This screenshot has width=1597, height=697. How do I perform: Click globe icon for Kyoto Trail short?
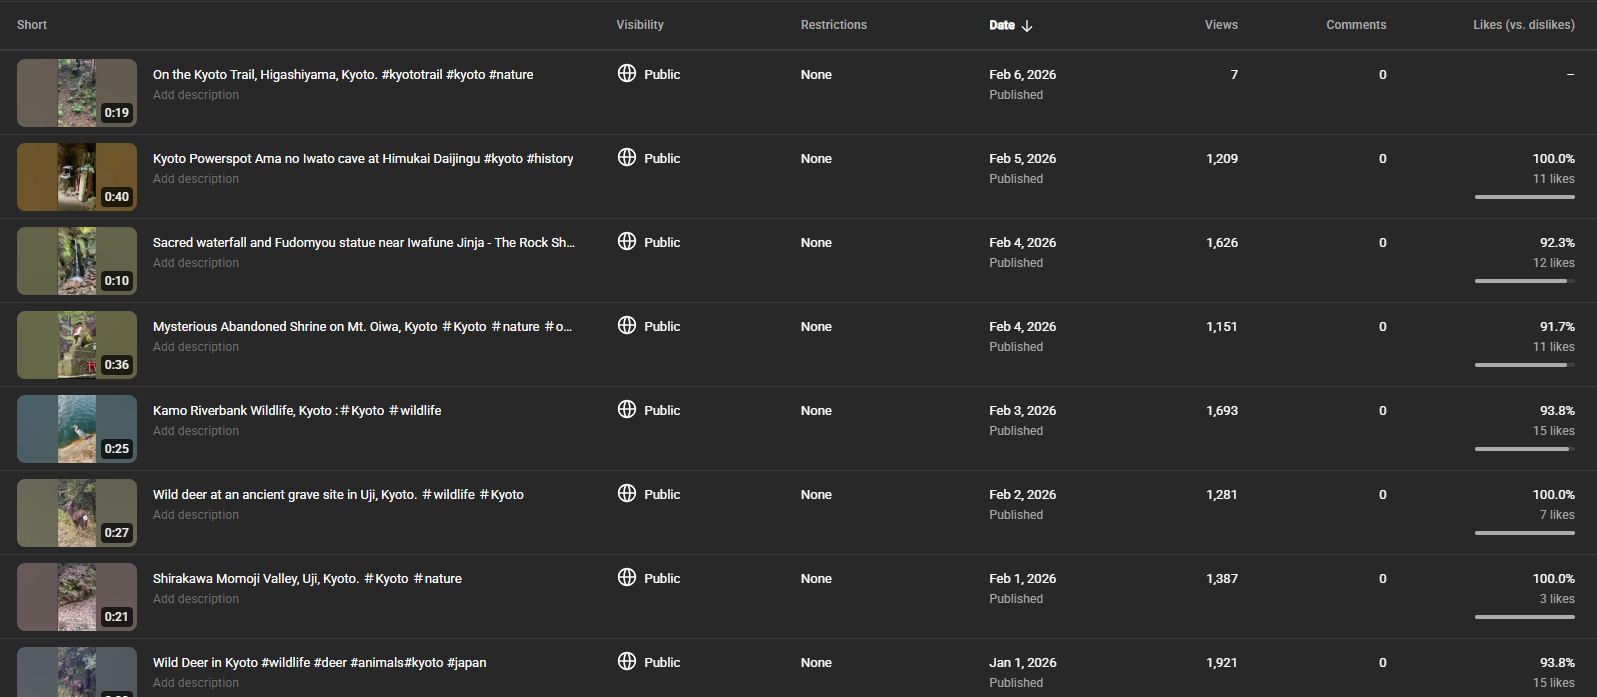(x=627, y=73)
